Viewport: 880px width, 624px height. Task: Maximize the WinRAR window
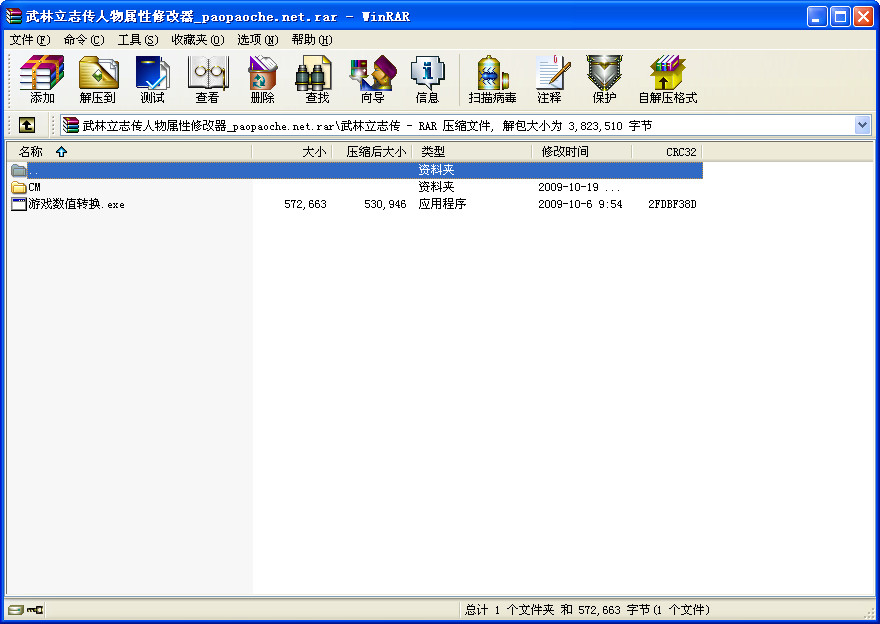point(840,16)
